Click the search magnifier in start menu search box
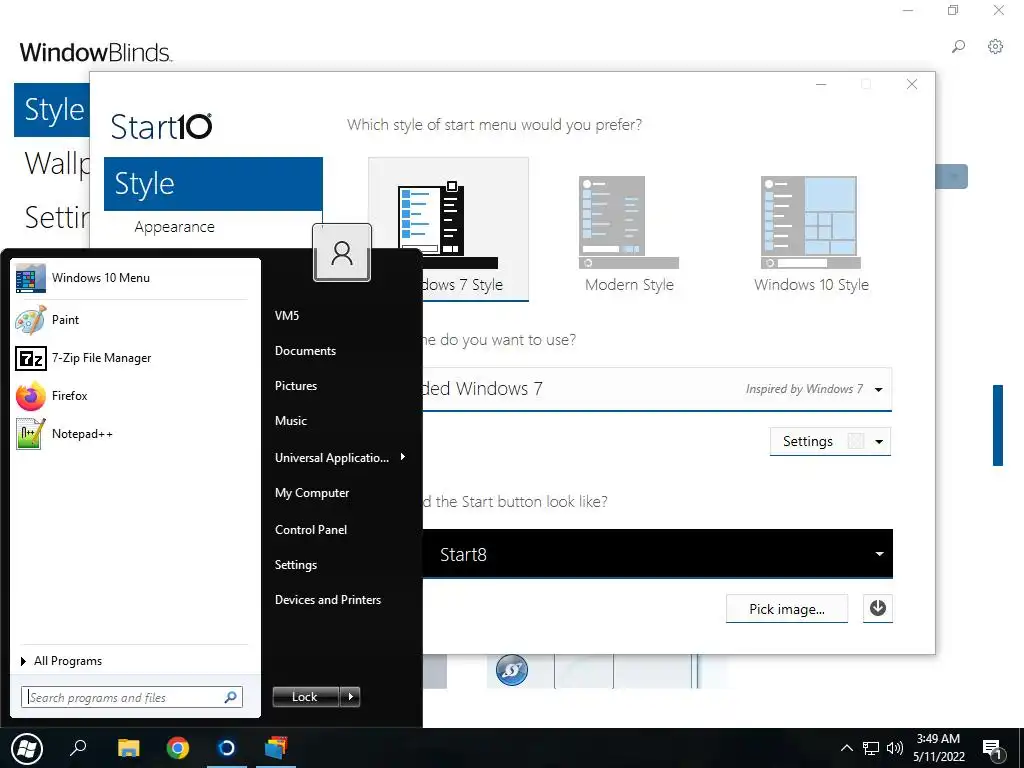This screenshot has width=1024, height=768. click(231, 697)
